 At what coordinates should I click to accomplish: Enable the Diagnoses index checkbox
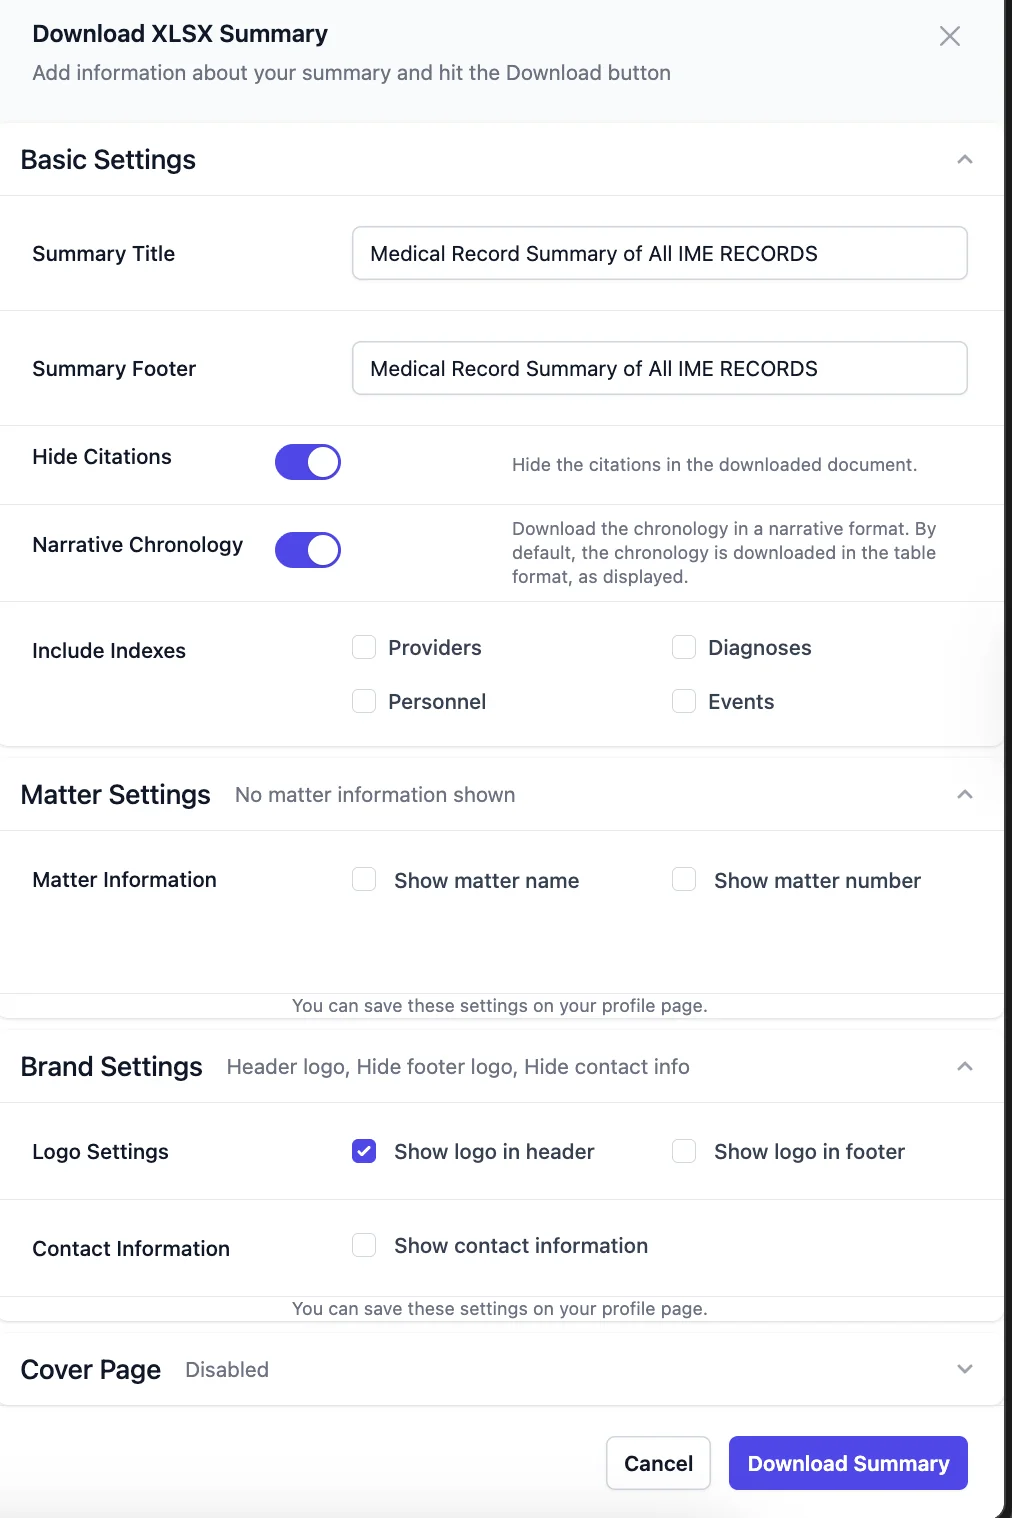coord(684,648)
